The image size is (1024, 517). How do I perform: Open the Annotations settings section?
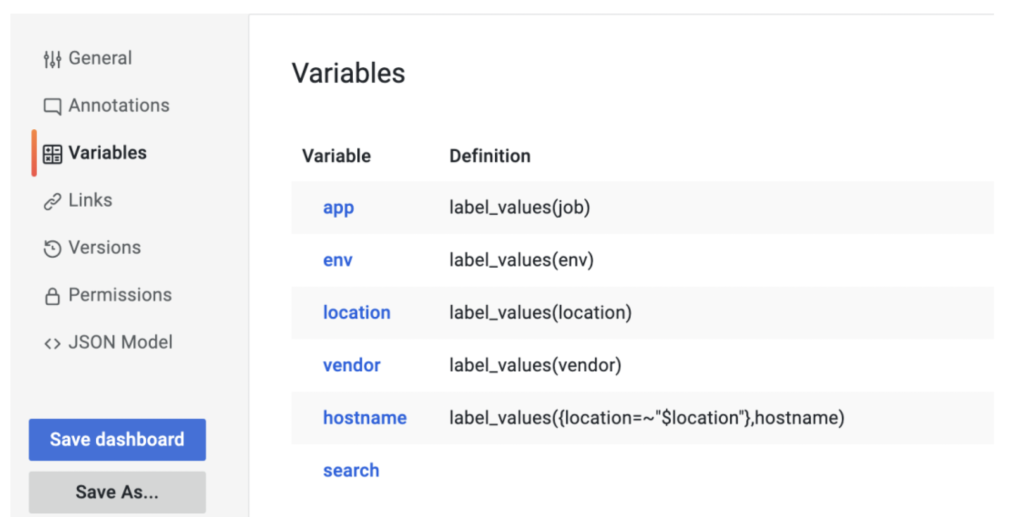coord(118,105)
